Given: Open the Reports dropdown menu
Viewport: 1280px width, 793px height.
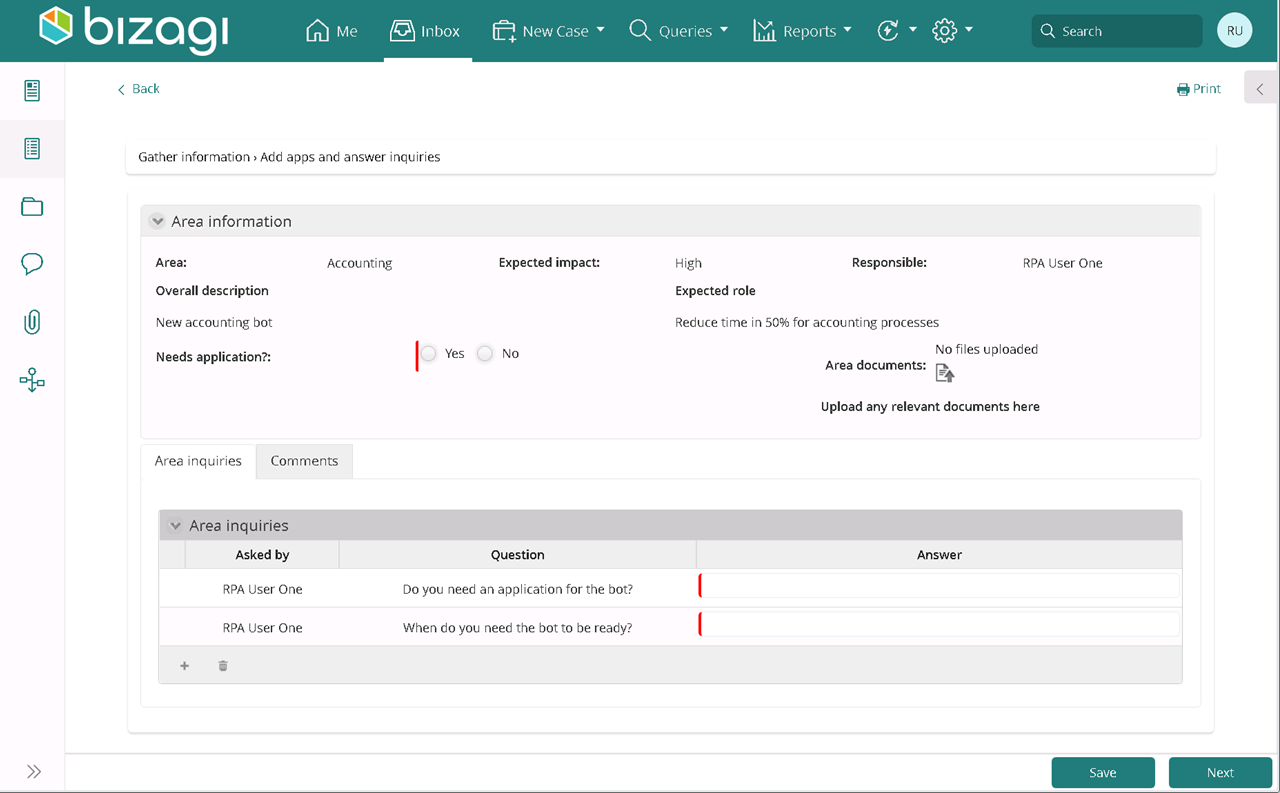Looking at the screenshot, I should (802, 31).
